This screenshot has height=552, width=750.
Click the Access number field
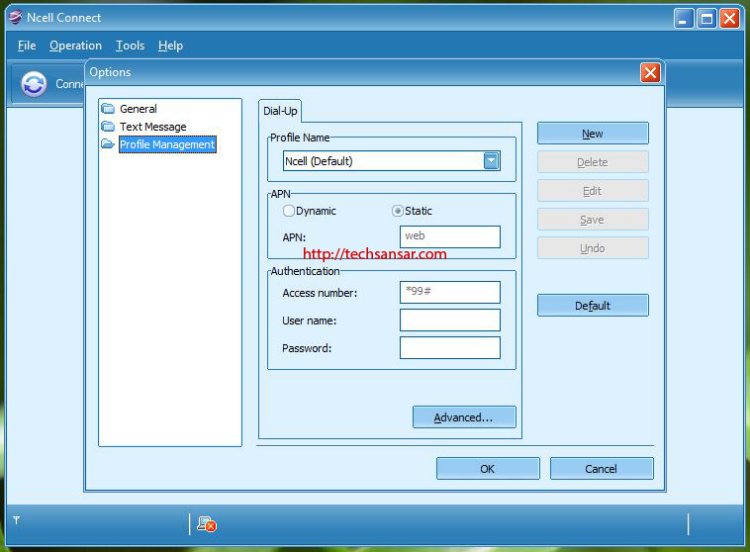[x=450, y=292]
